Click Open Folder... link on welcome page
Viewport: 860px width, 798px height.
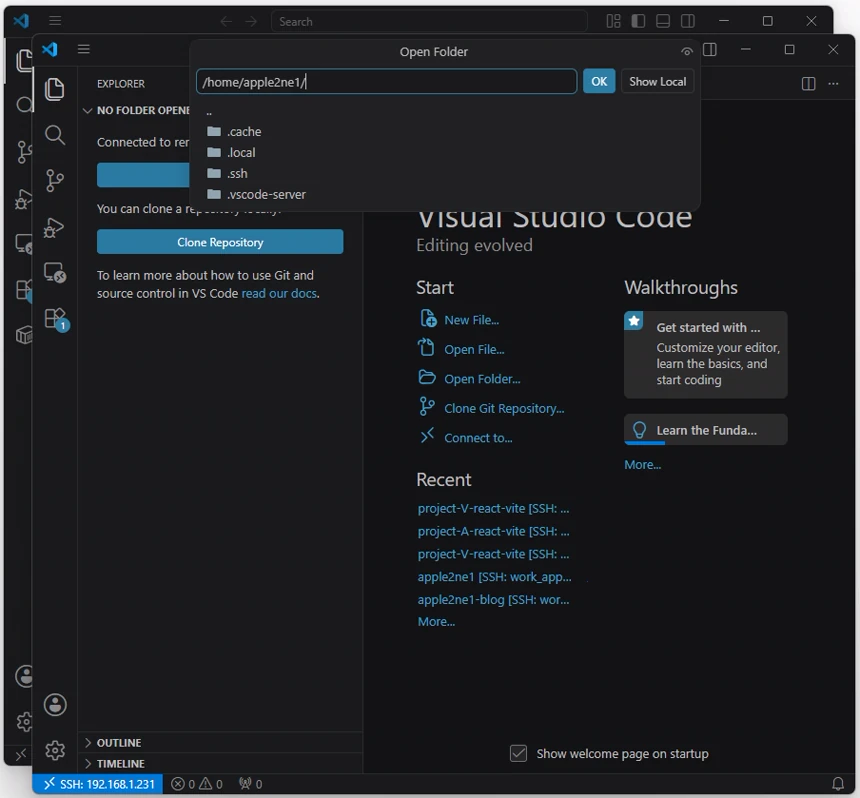click(469, 378)
